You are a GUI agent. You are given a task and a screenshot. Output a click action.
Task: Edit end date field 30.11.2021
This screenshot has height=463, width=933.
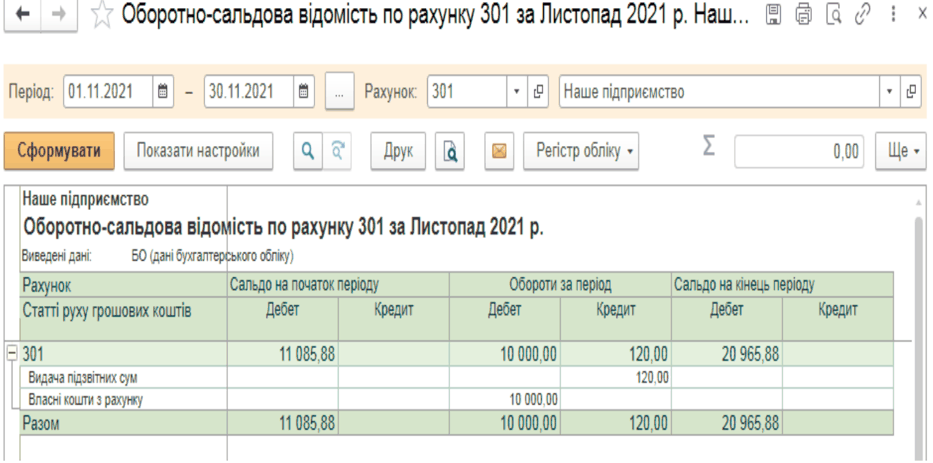tap(249, 92)
